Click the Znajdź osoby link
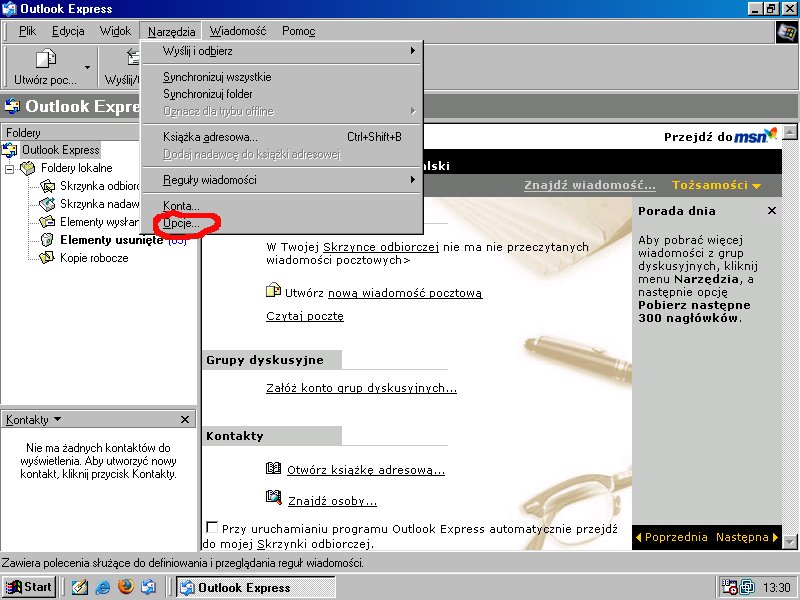Image resolution: width=800 pixels, height=600 pixels. coord(332,501)
